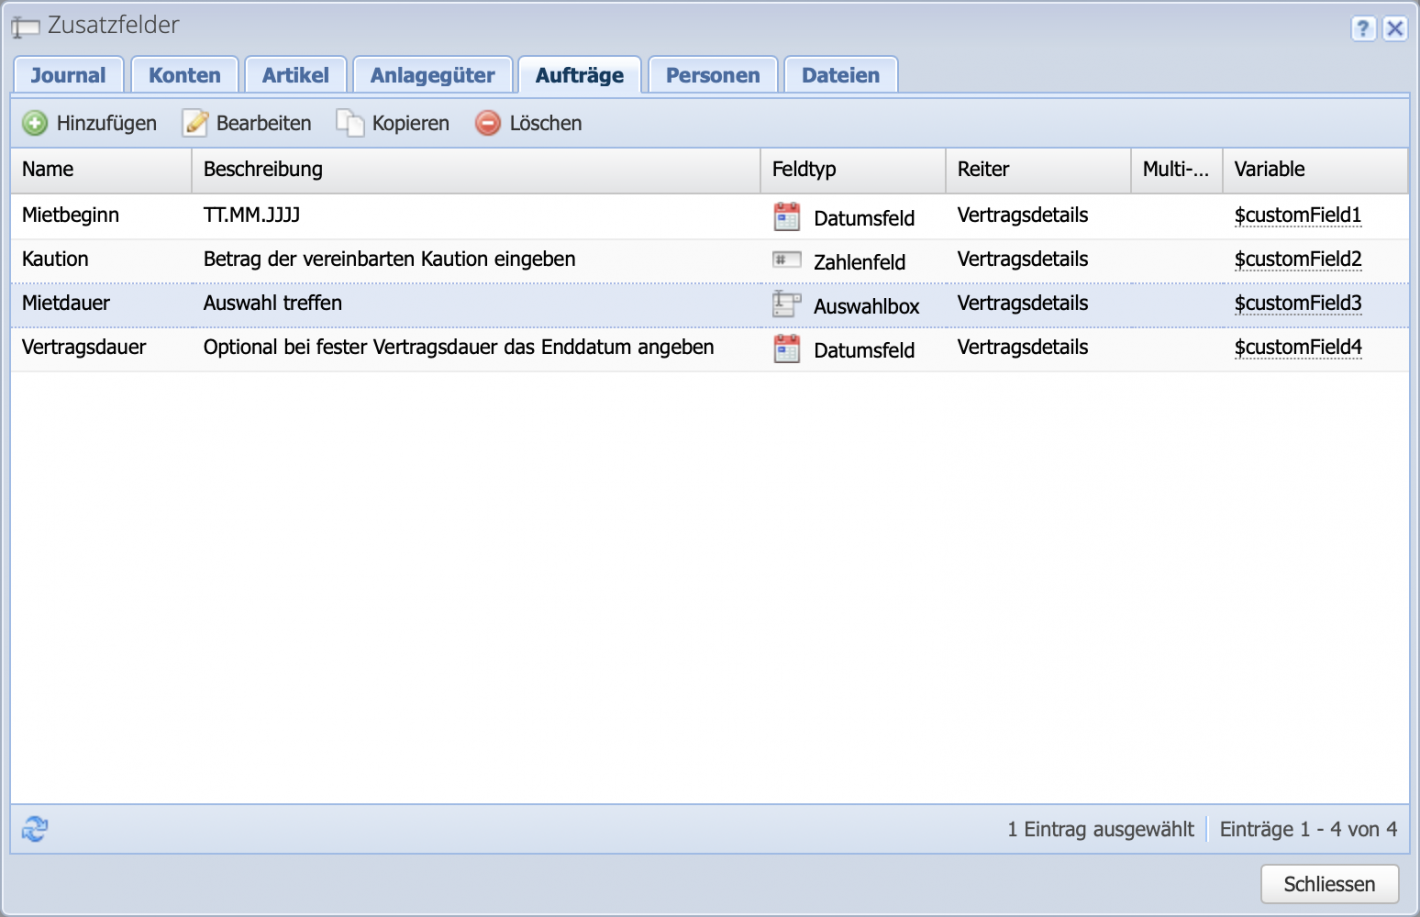Switch to the Dateien tab
The image size is (1420, 917).
[840, 74]
